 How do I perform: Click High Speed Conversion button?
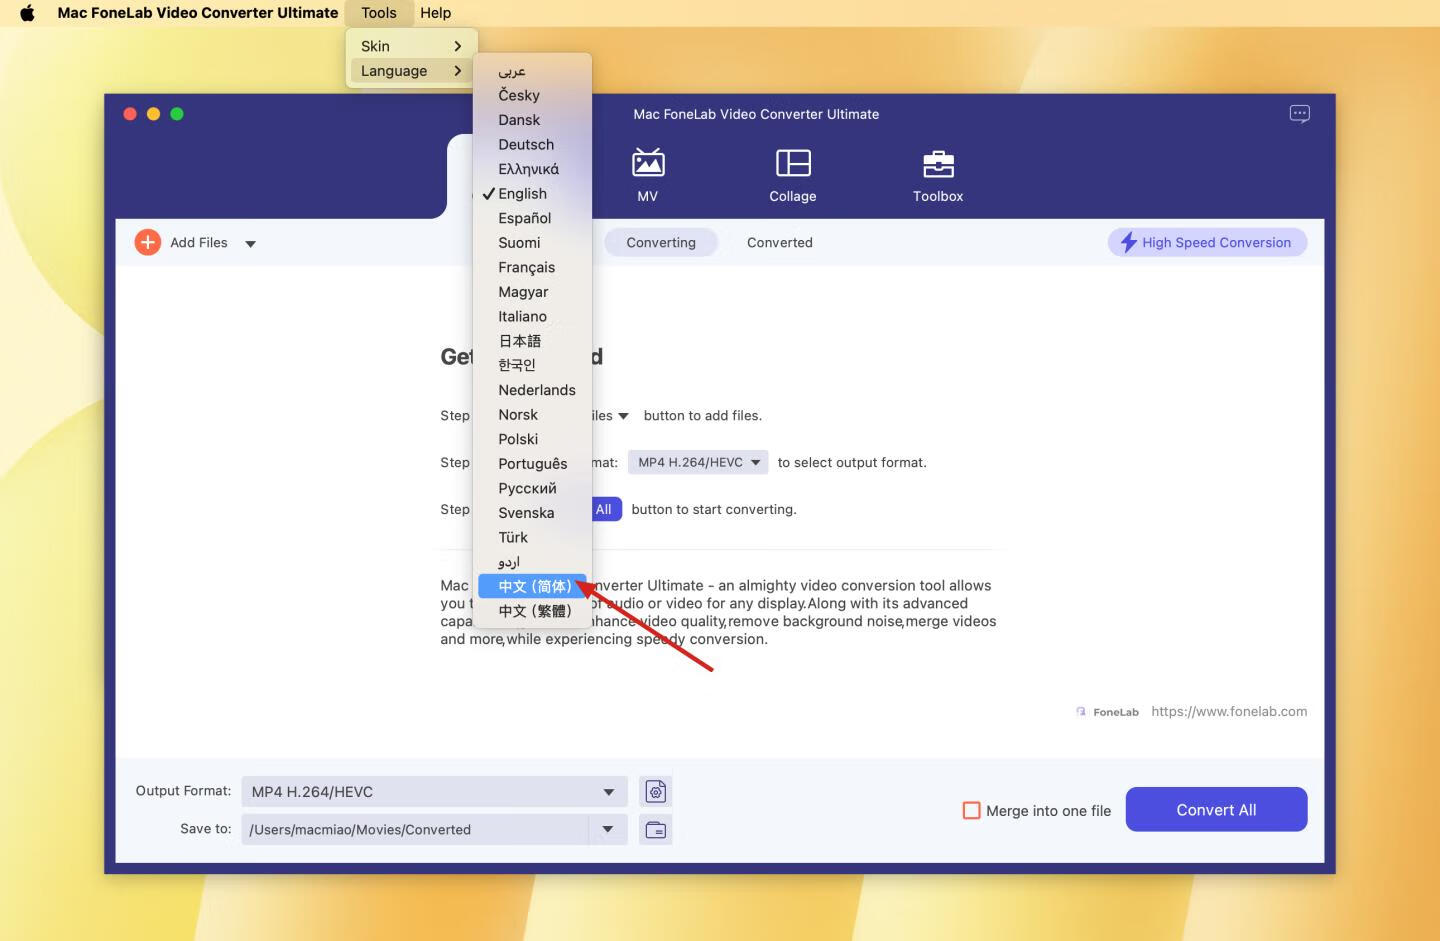(x=1207, y=242)
